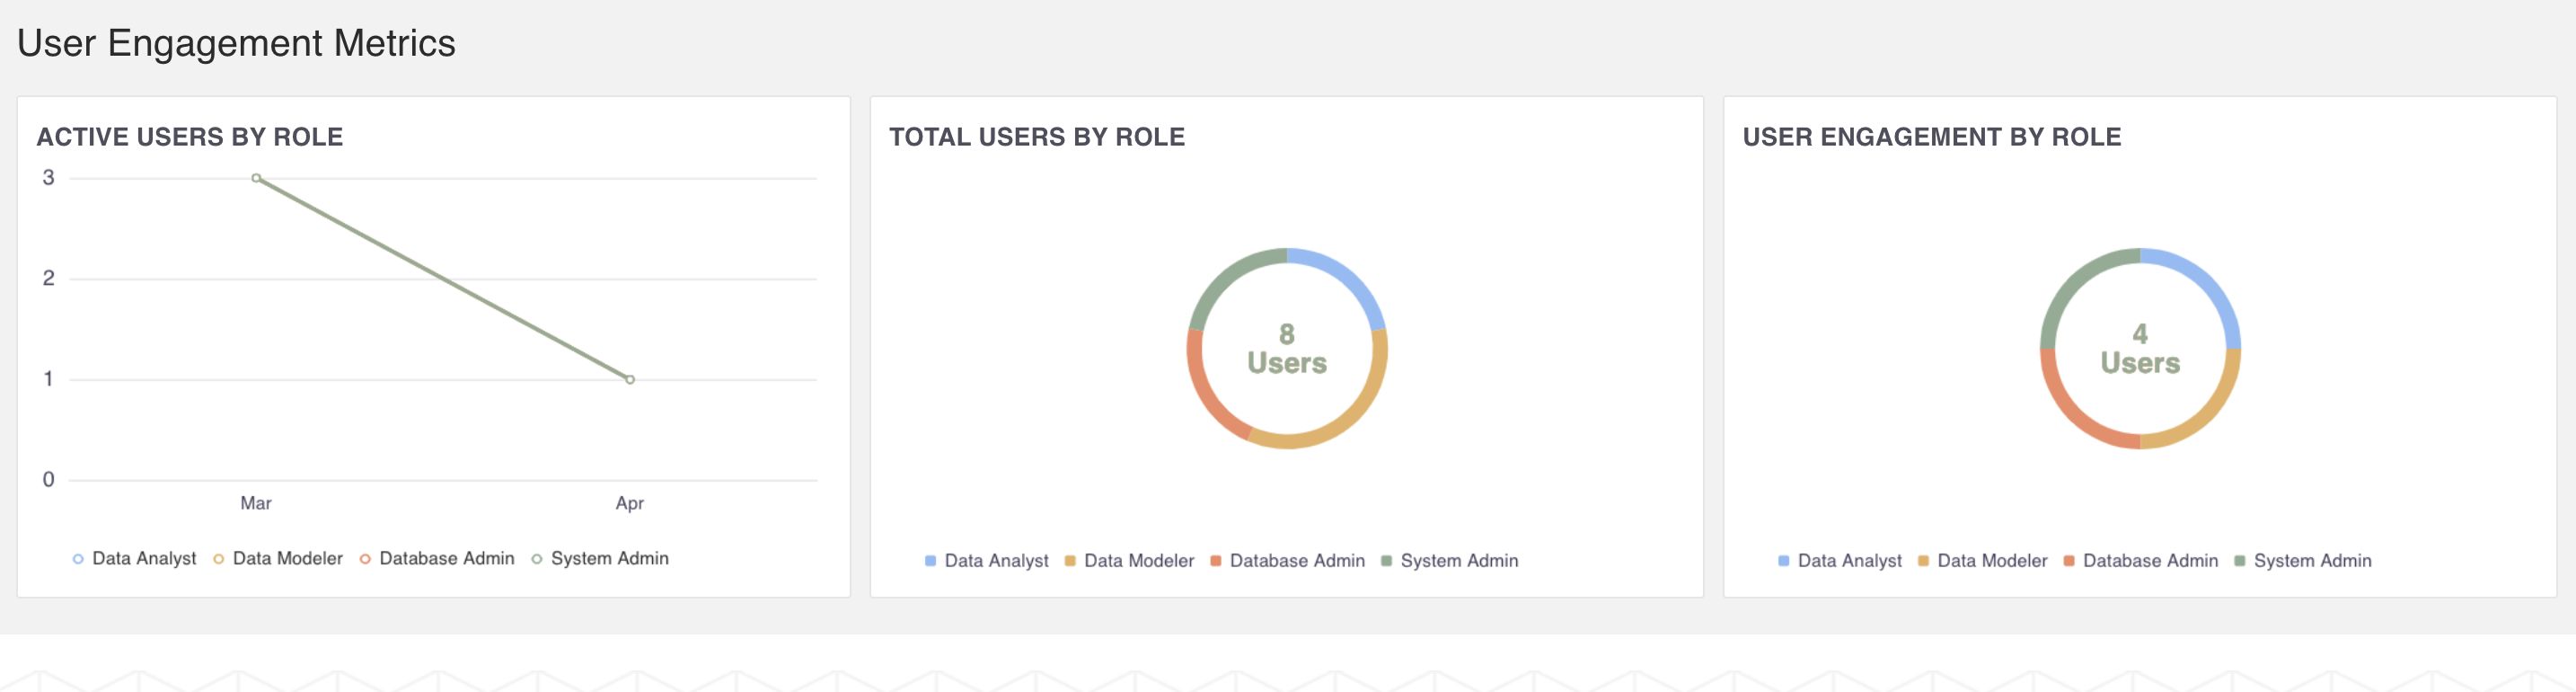Image resolution: width=2576 pixels, height=692 pixels.
Task: Toggle Database Admin in User Engagement legend
Action: (x=2141, y=561)
